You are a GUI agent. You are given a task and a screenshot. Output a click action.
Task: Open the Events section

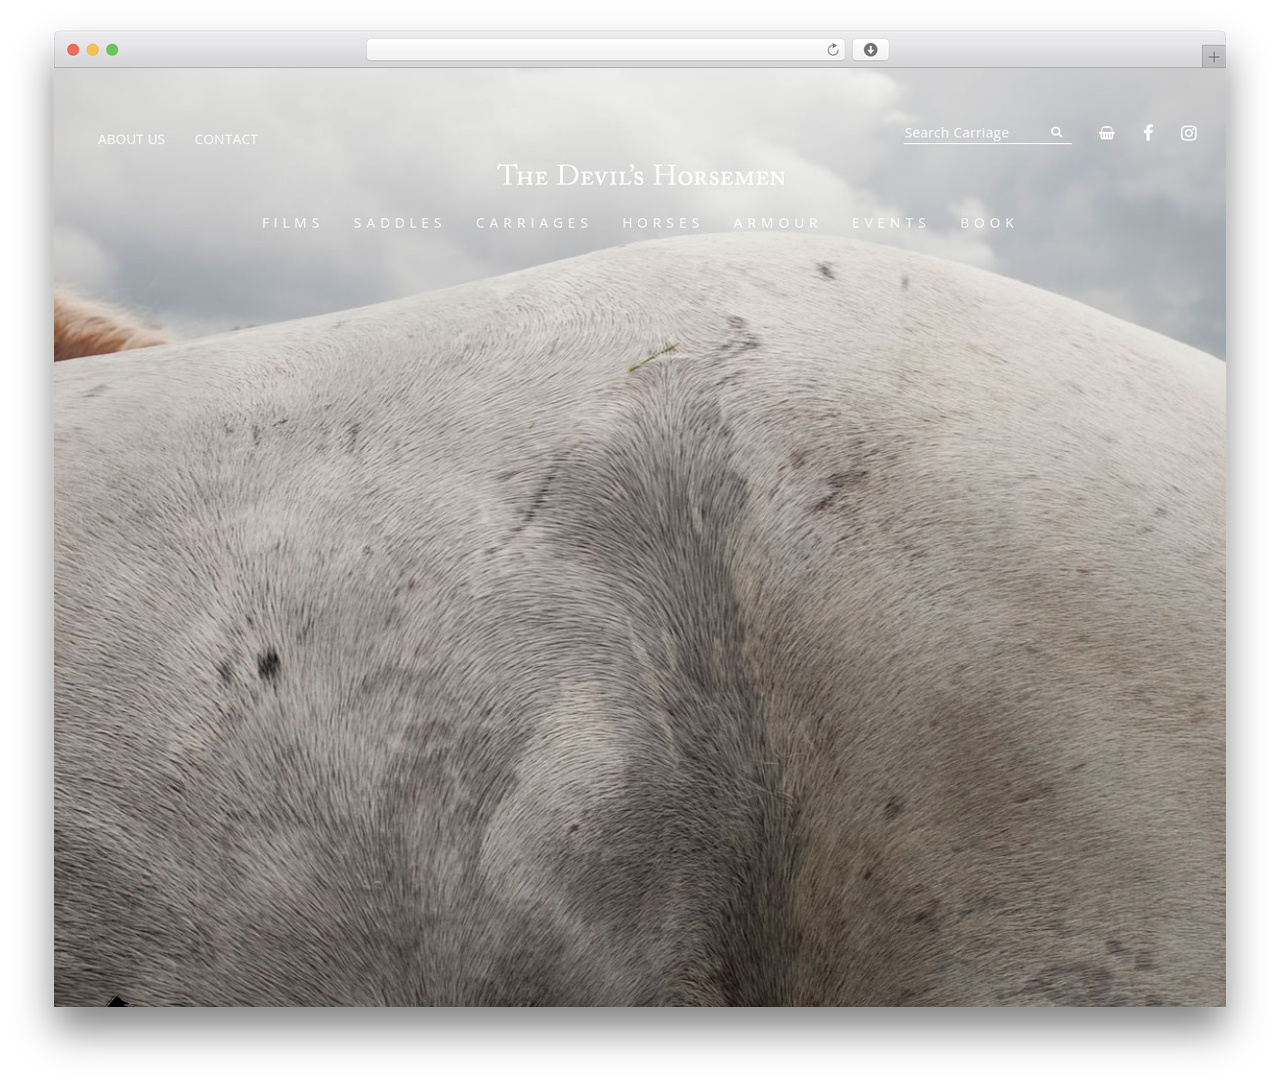point(890,223)
